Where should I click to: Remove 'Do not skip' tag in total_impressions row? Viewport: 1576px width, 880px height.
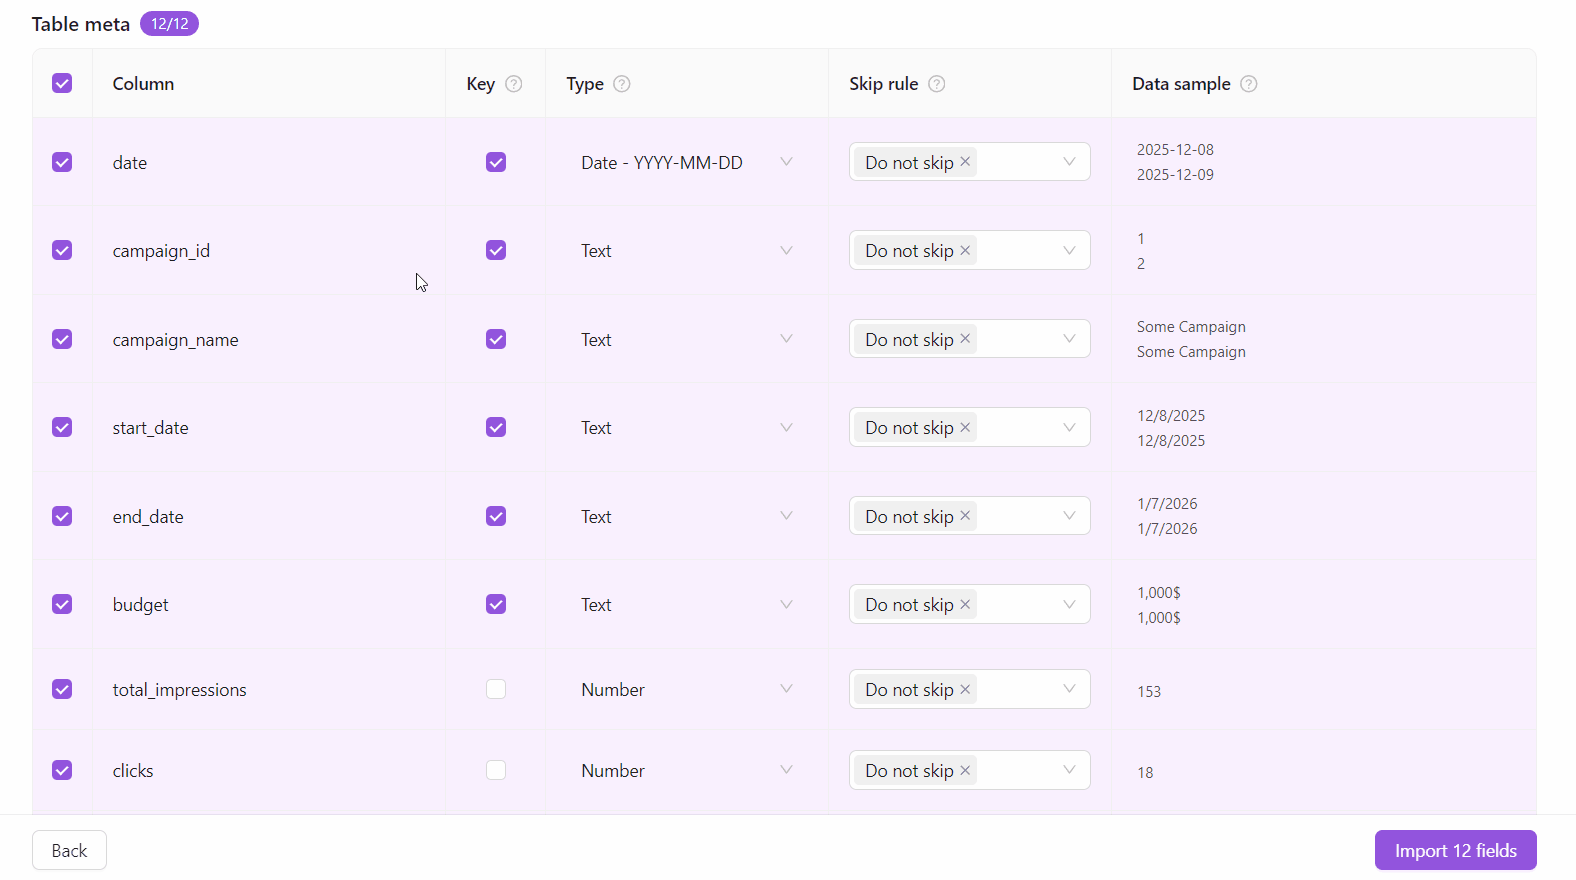(x=965, y=689)
